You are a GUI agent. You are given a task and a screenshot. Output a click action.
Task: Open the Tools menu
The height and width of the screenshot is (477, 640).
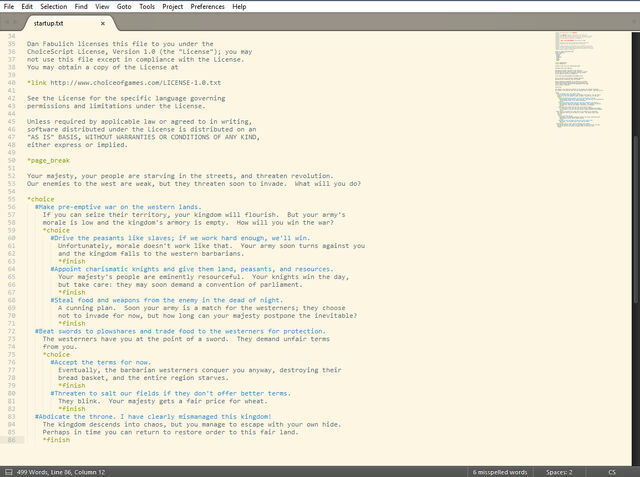coord(147,7)
